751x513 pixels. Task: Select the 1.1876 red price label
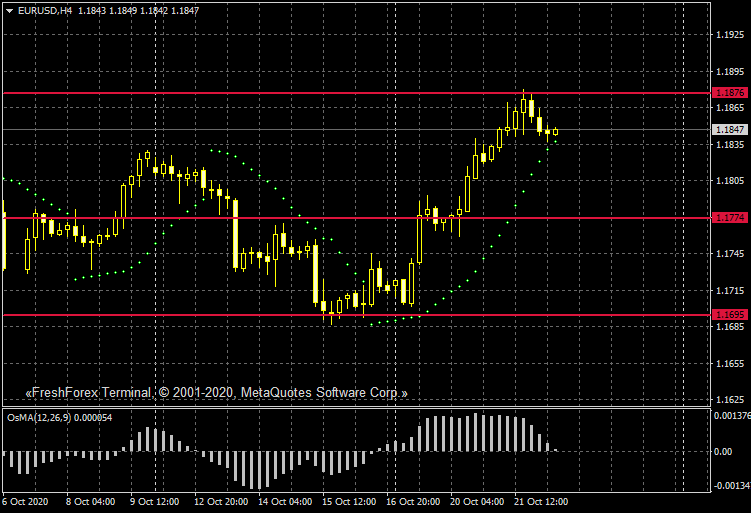[x=730, y=92]
